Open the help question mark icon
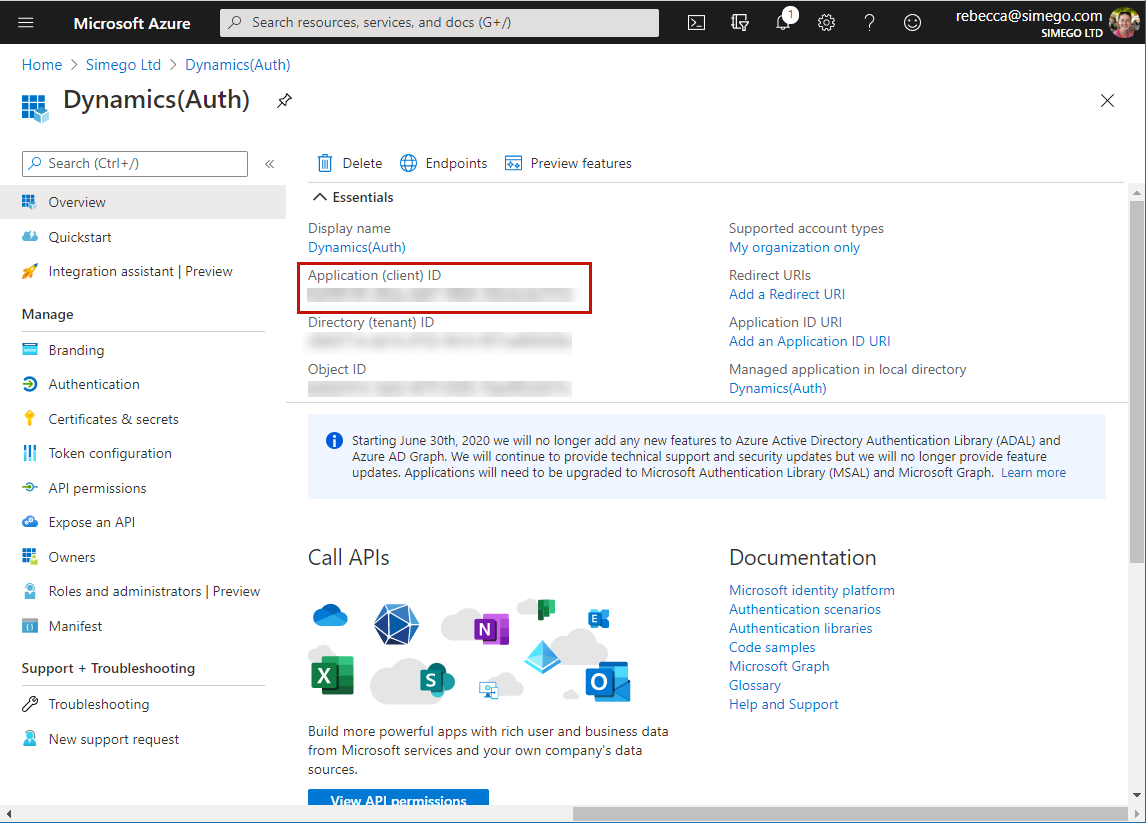 (x=869, y=23)
